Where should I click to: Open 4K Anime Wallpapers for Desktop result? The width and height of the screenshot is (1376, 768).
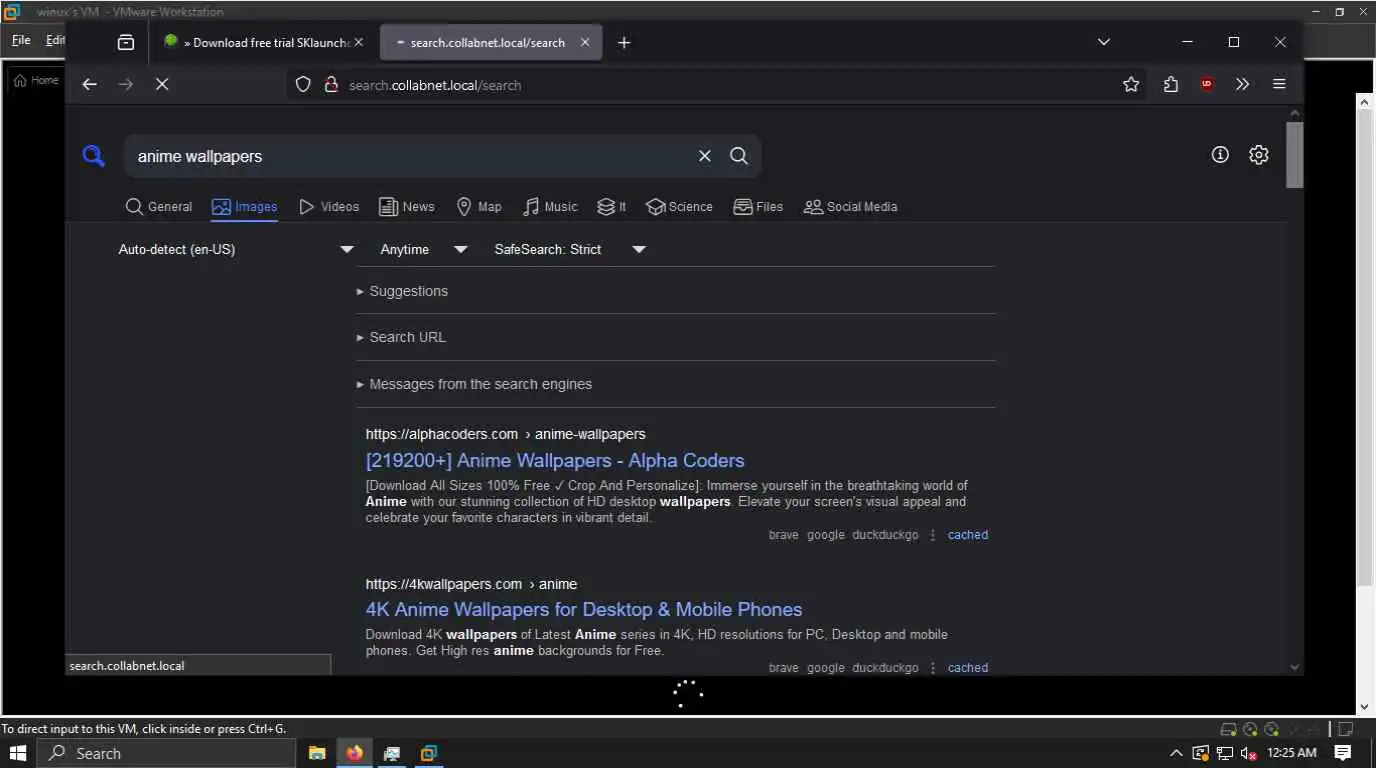(x=584, y=610)
